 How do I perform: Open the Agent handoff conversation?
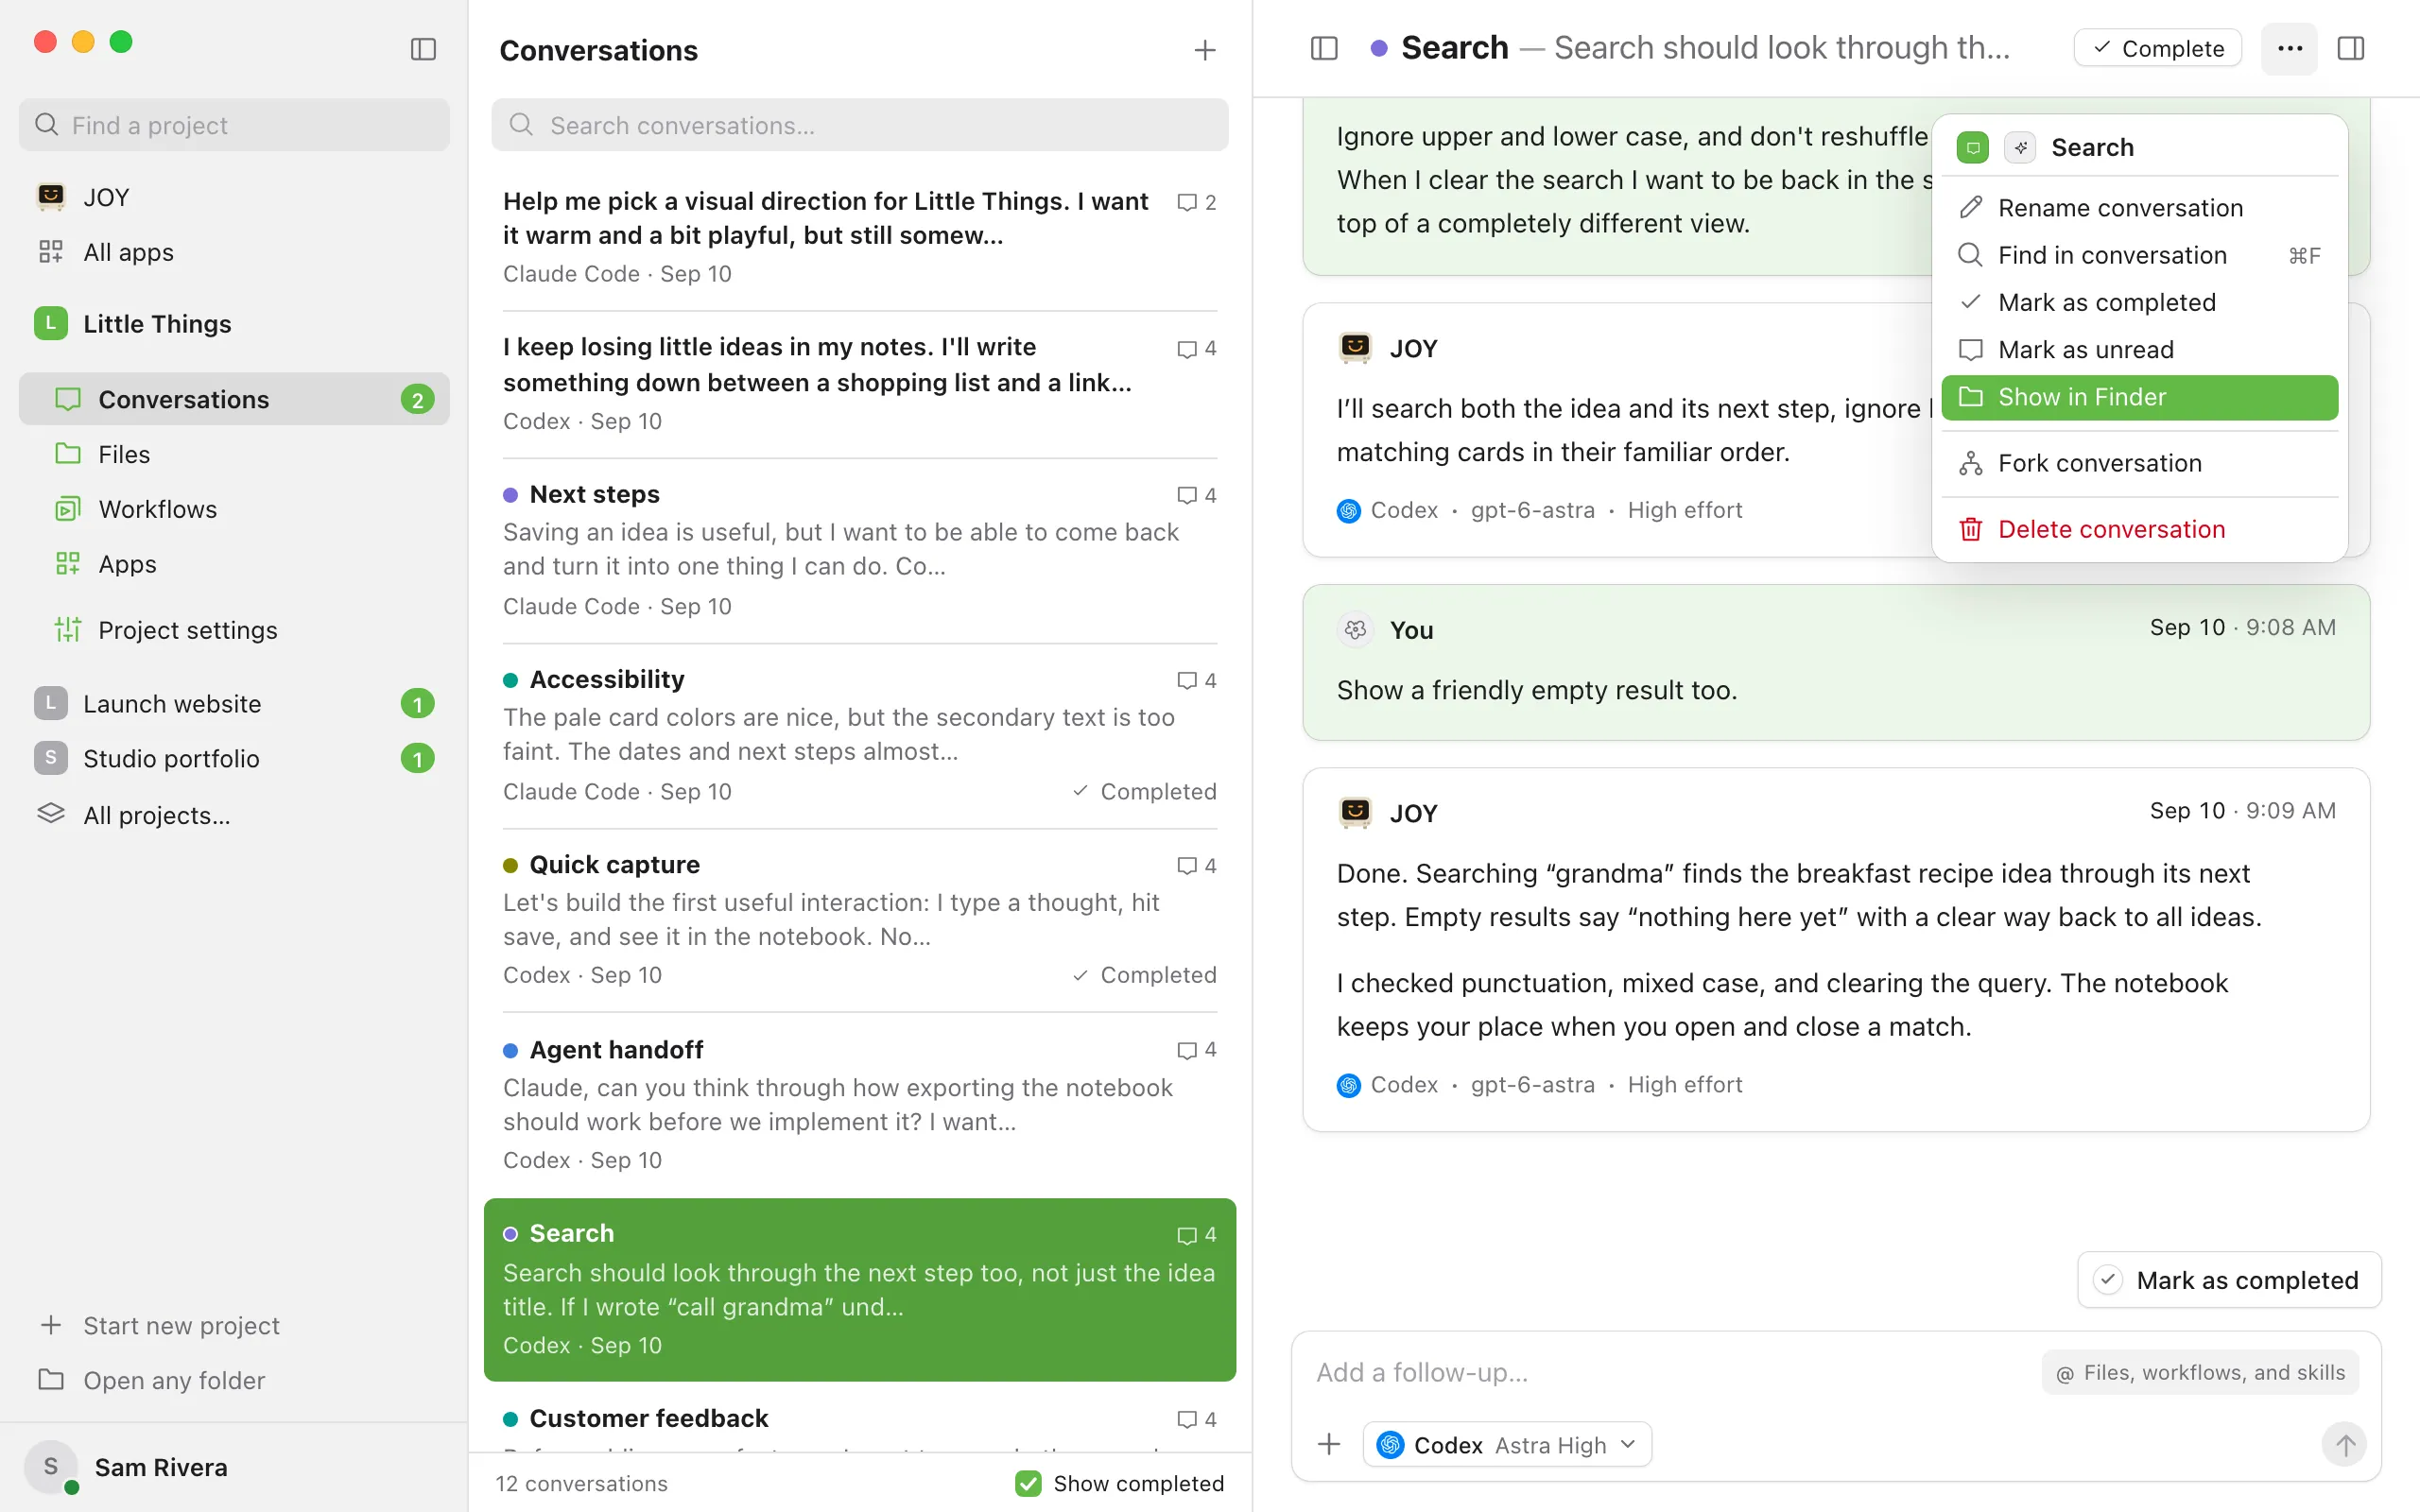click(x=860, y=1105)
